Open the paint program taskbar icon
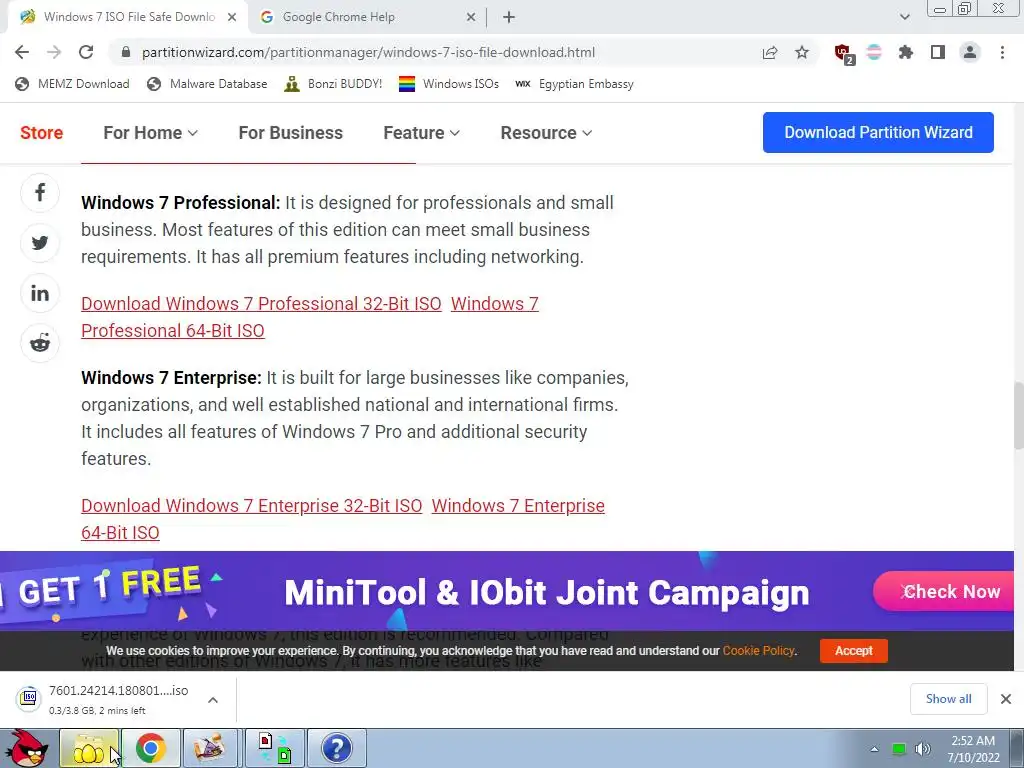The image size is (1024, 768). 212,748
